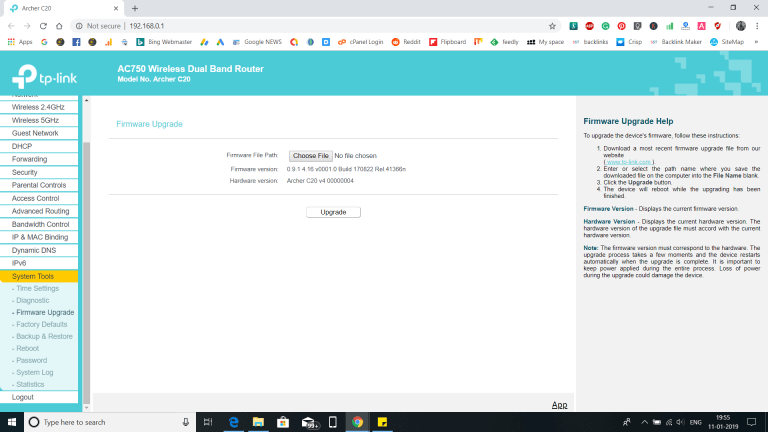
Task: Go to System Log page
Action: tap(35, 372)
